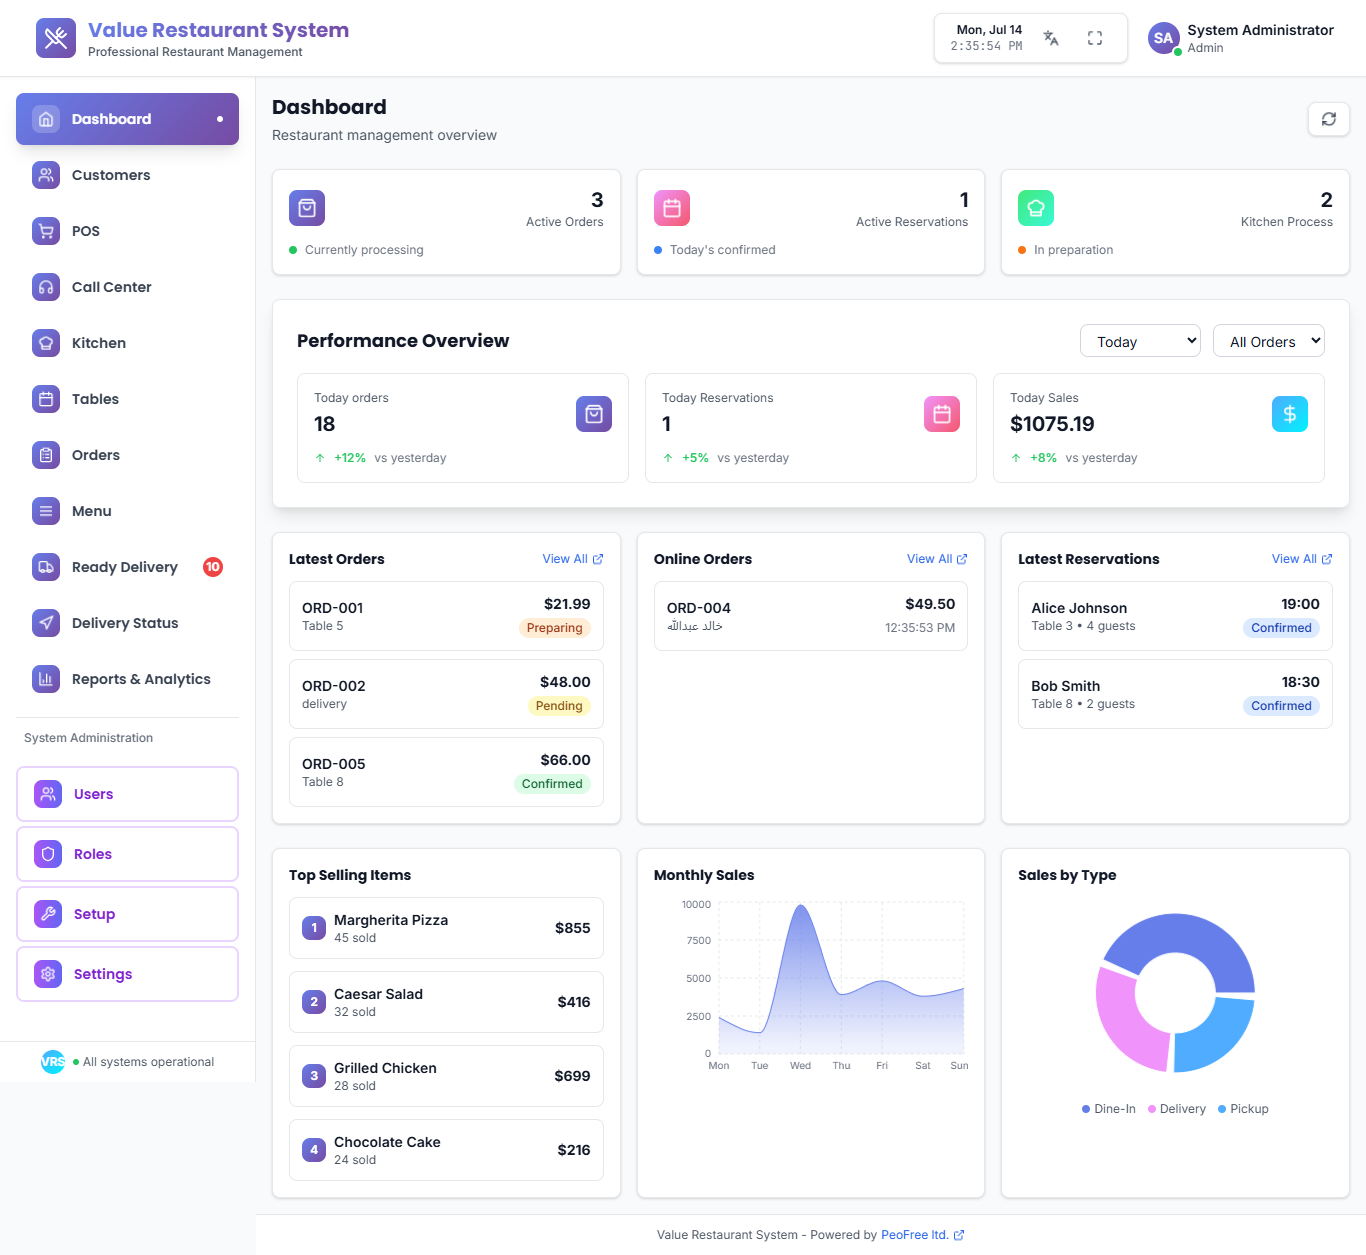Click the dashboard refresh icon button
Image resolution: width=1366 pixels, height=1255 pixels.
(1328, 119)
